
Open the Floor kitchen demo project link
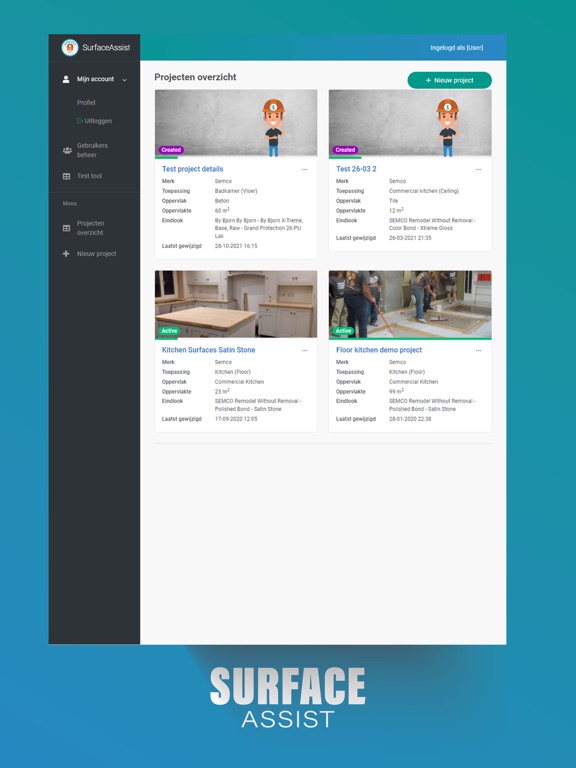tap(379, 350)
